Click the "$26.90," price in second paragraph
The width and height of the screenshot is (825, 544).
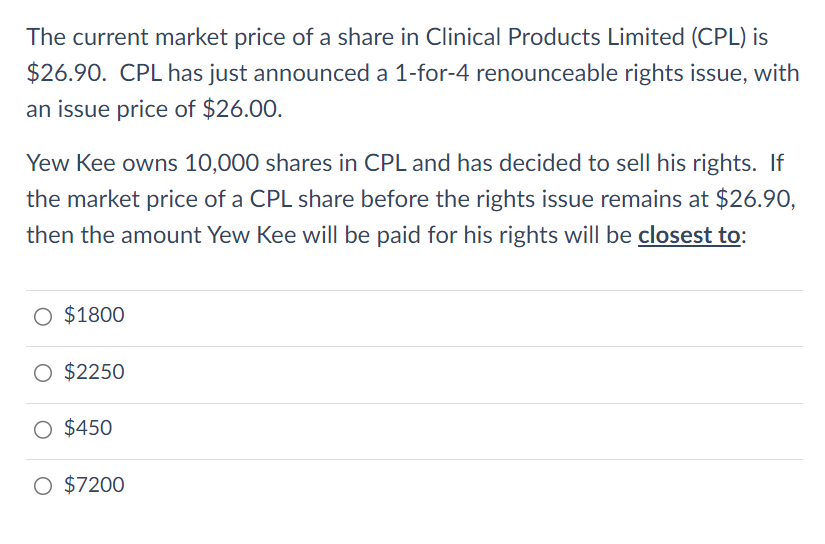pos(756,199)
